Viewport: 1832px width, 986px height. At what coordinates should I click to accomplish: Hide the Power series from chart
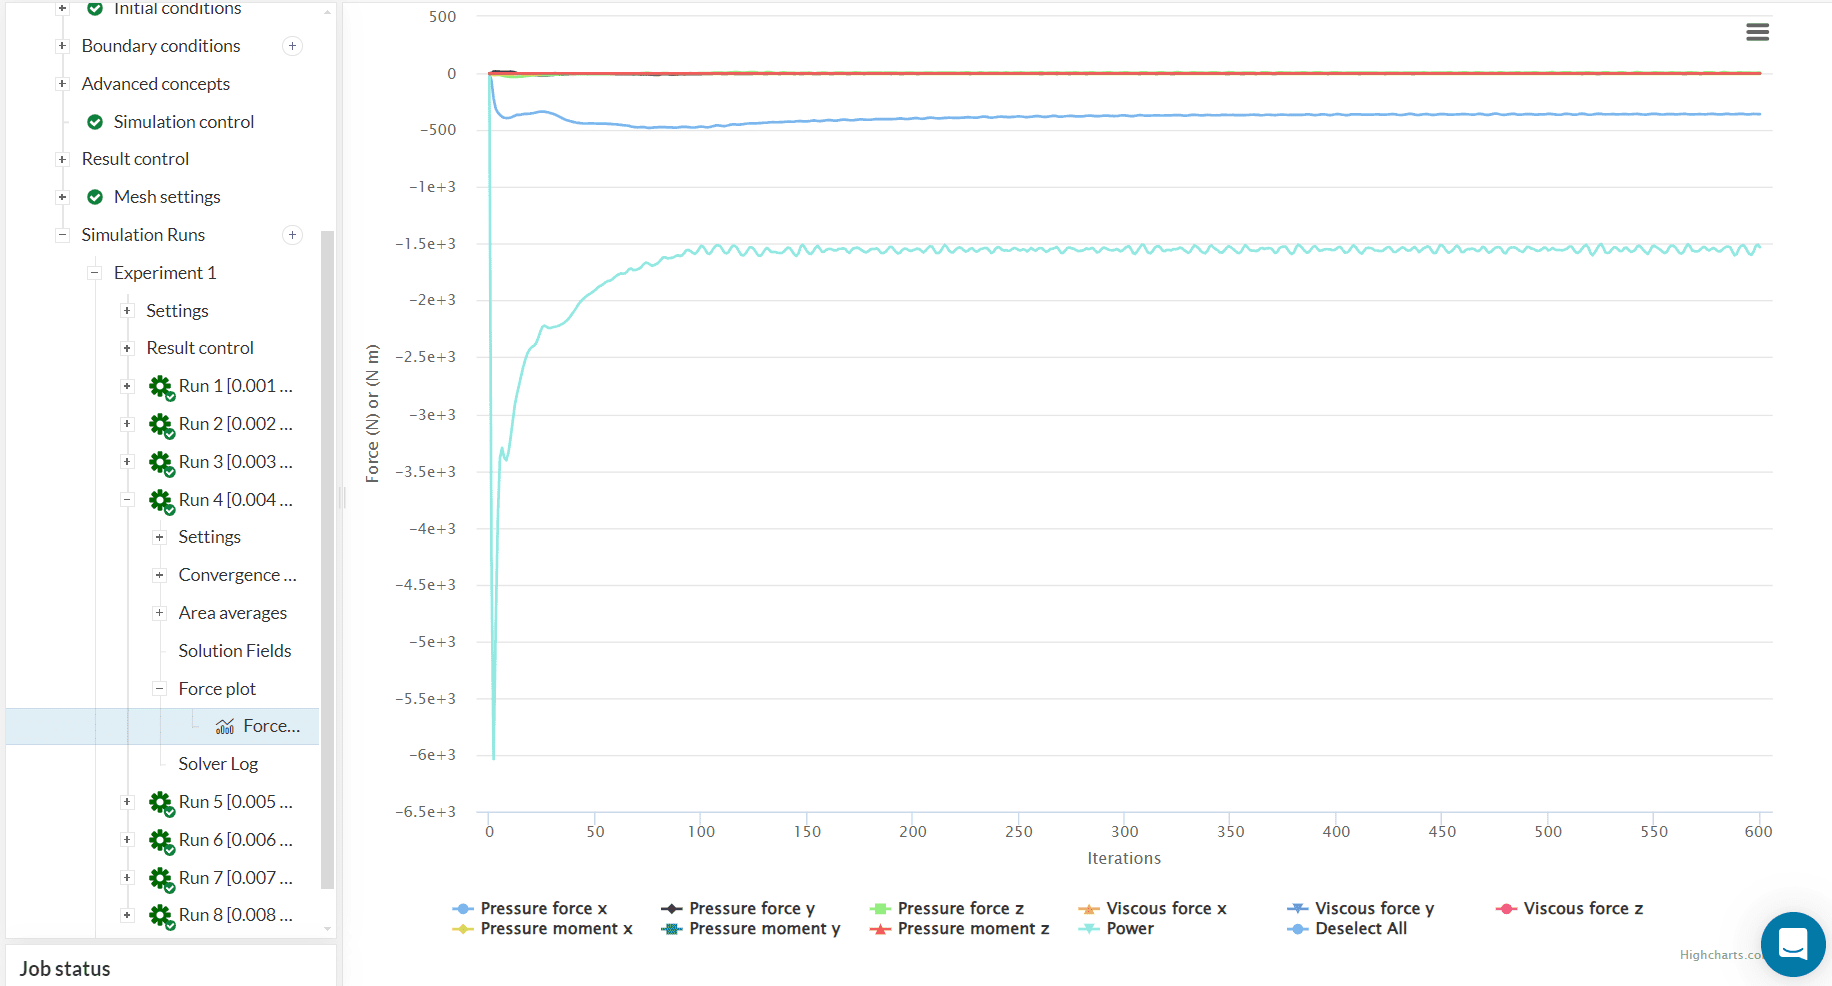click(1129, 928)
